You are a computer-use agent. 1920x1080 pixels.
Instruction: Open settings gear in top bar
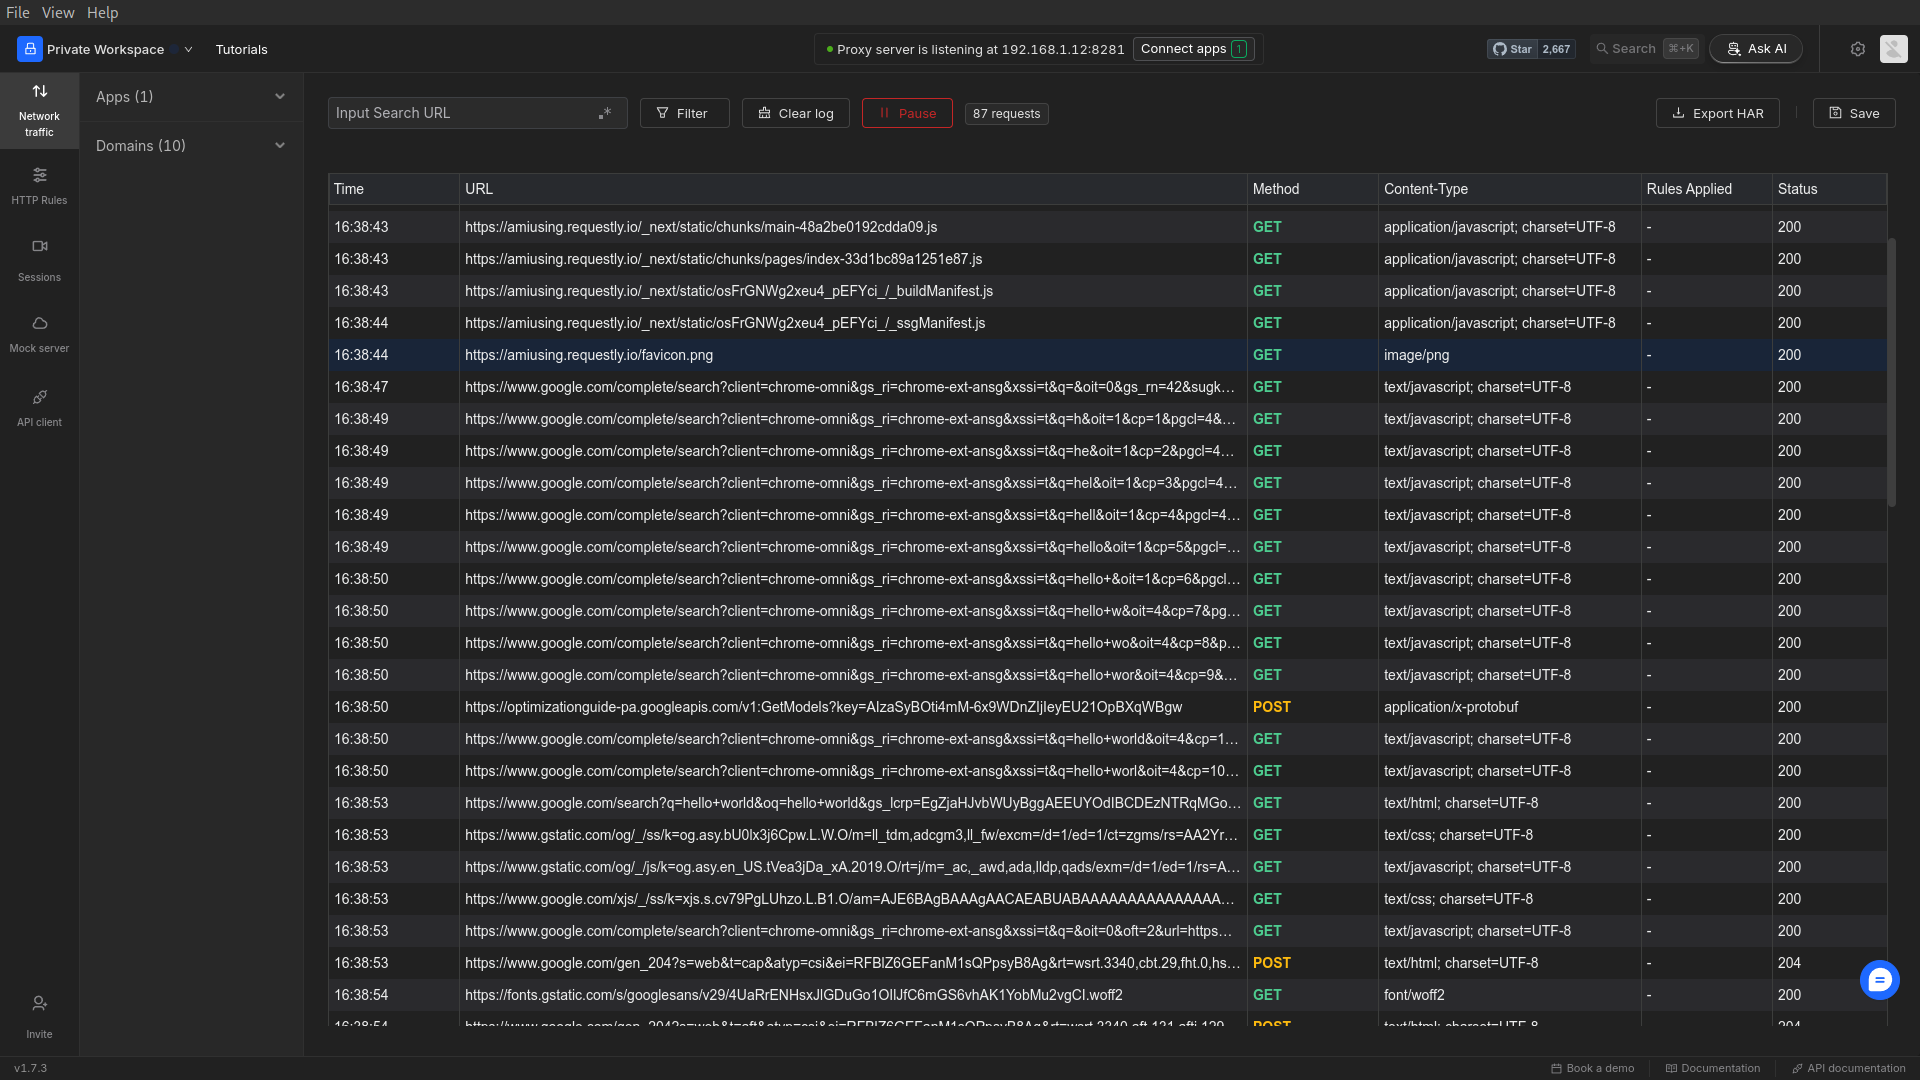click(1858, 49)
